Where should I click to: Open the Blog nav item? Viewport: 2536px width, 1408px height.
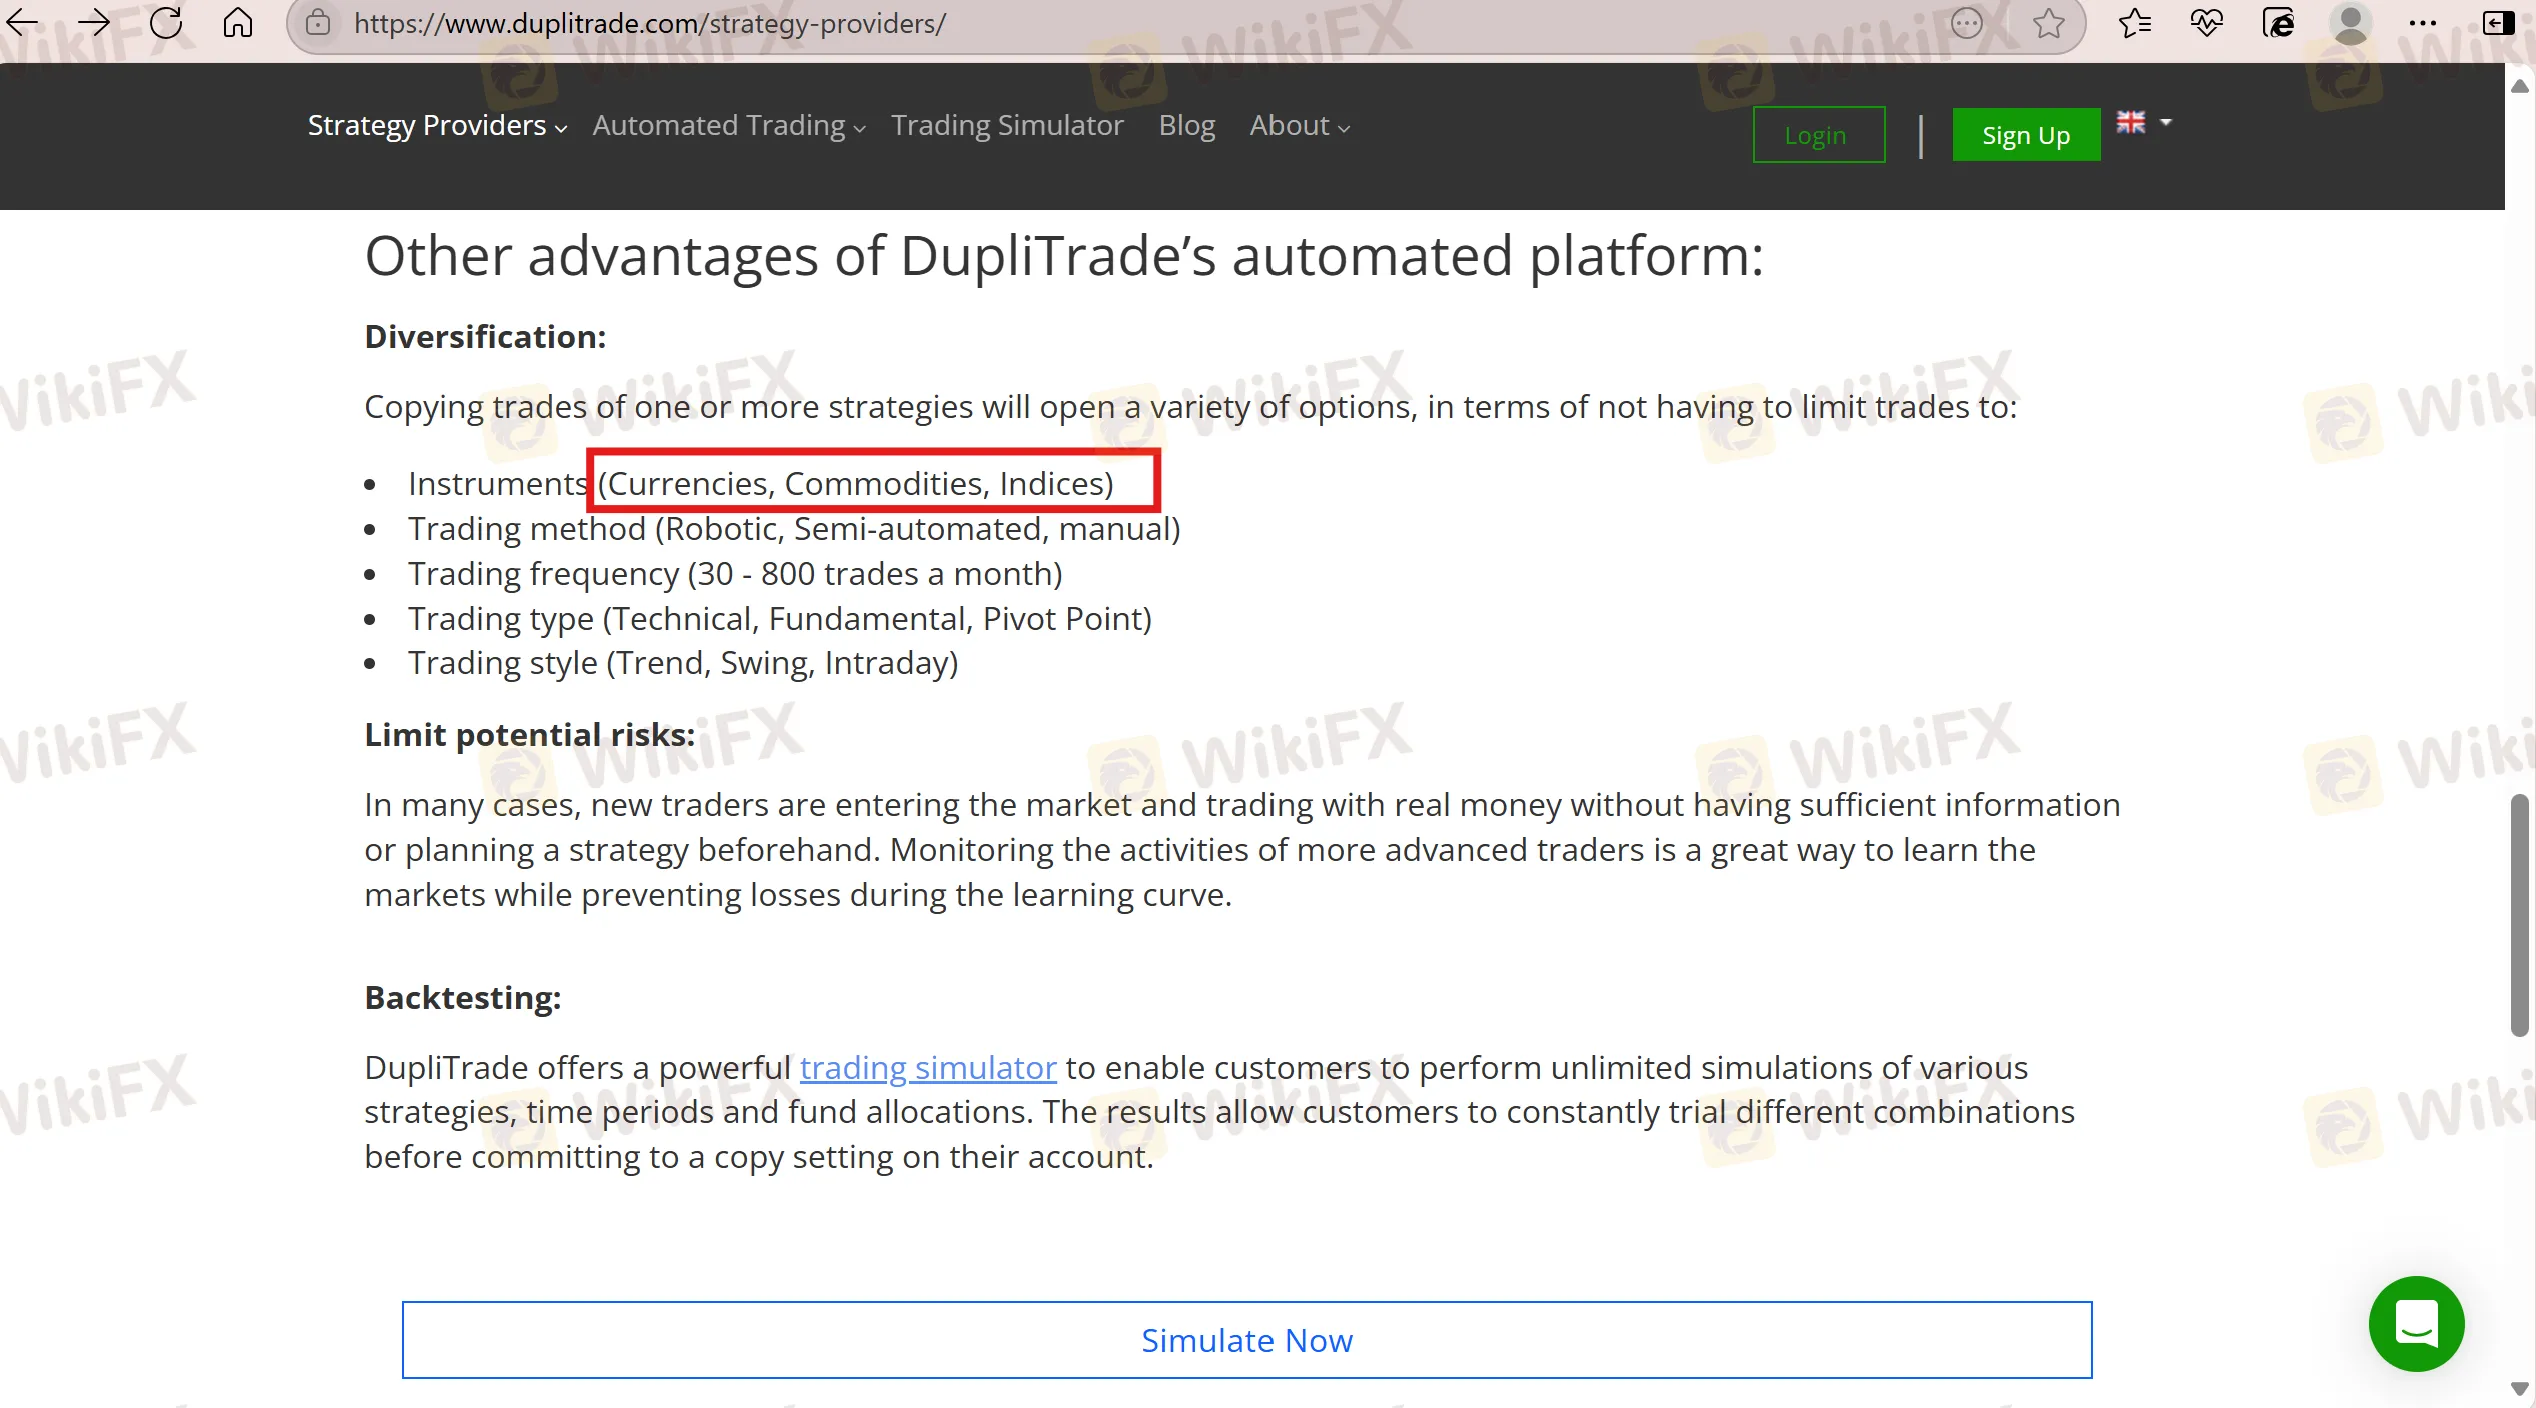pos(1186,126)
